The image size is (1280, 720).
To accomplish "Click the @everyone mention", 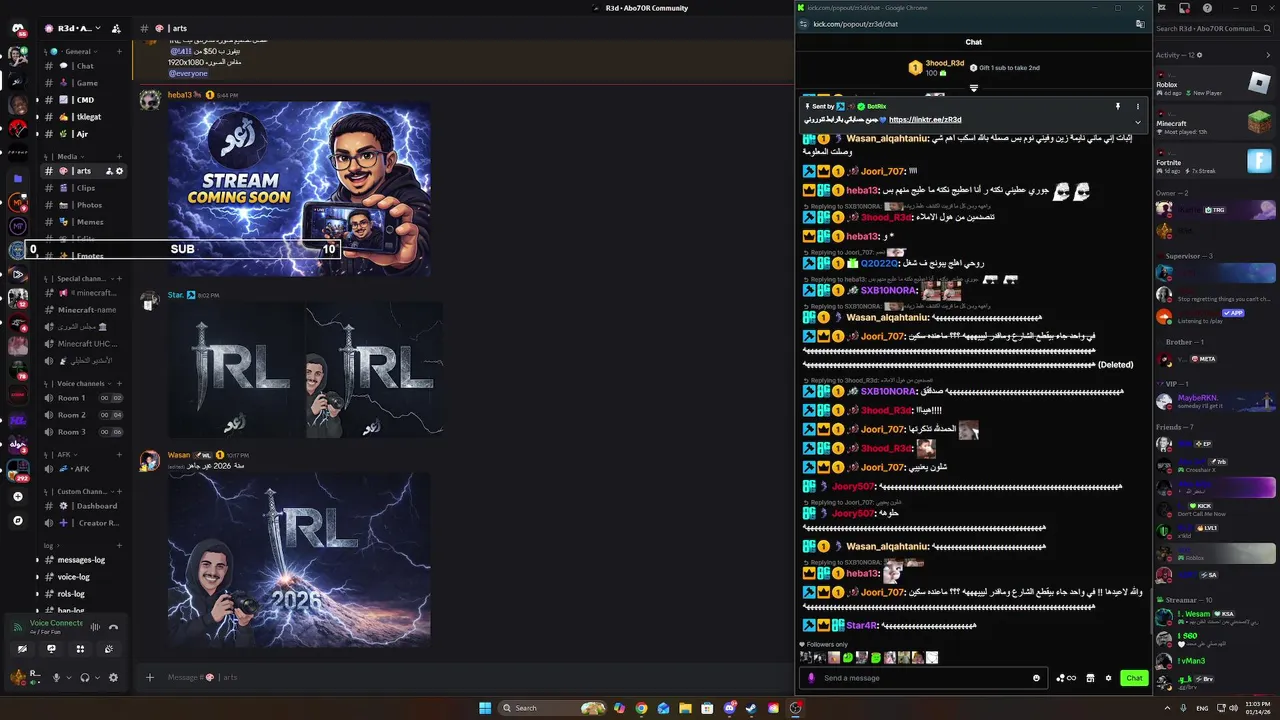I will [x=188, y=73].
